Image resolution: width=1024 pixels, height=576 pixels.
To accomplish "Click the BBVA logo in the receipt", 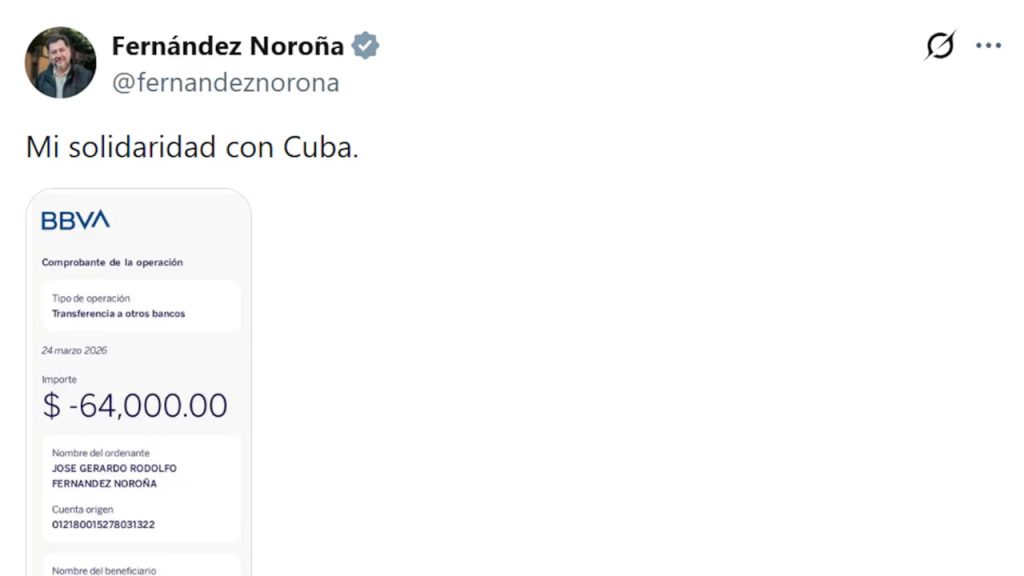I will pos(75,220).
